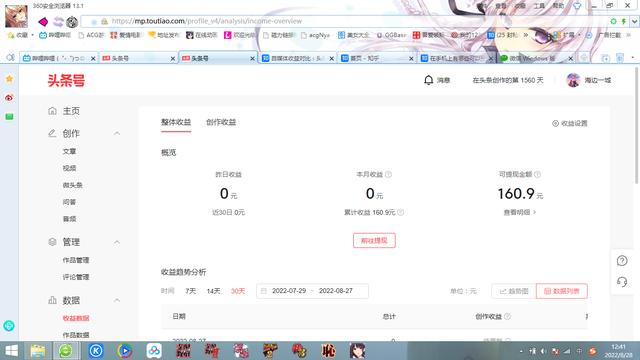Open 作品数据 in sidebar

[x=76, y=335]
